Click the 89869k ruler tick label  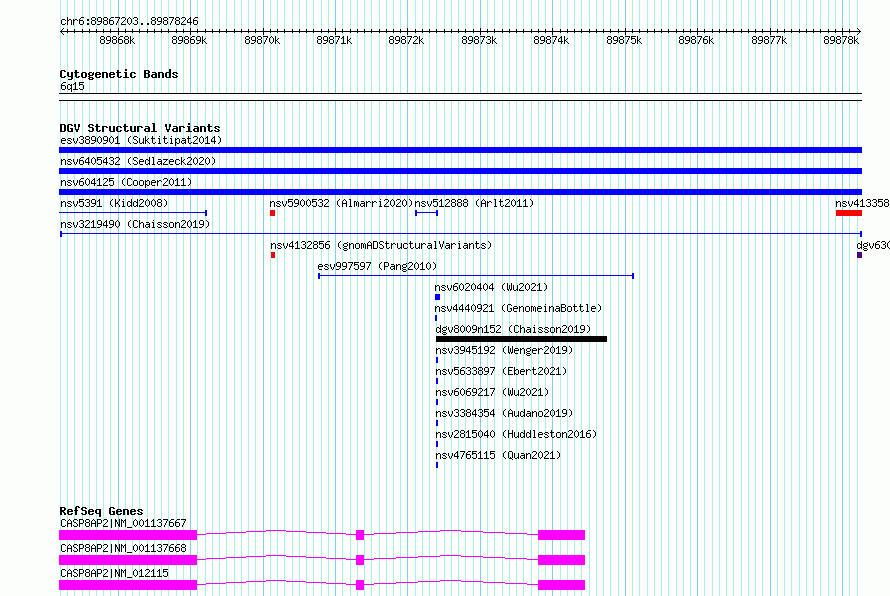[x=189, y=40]
